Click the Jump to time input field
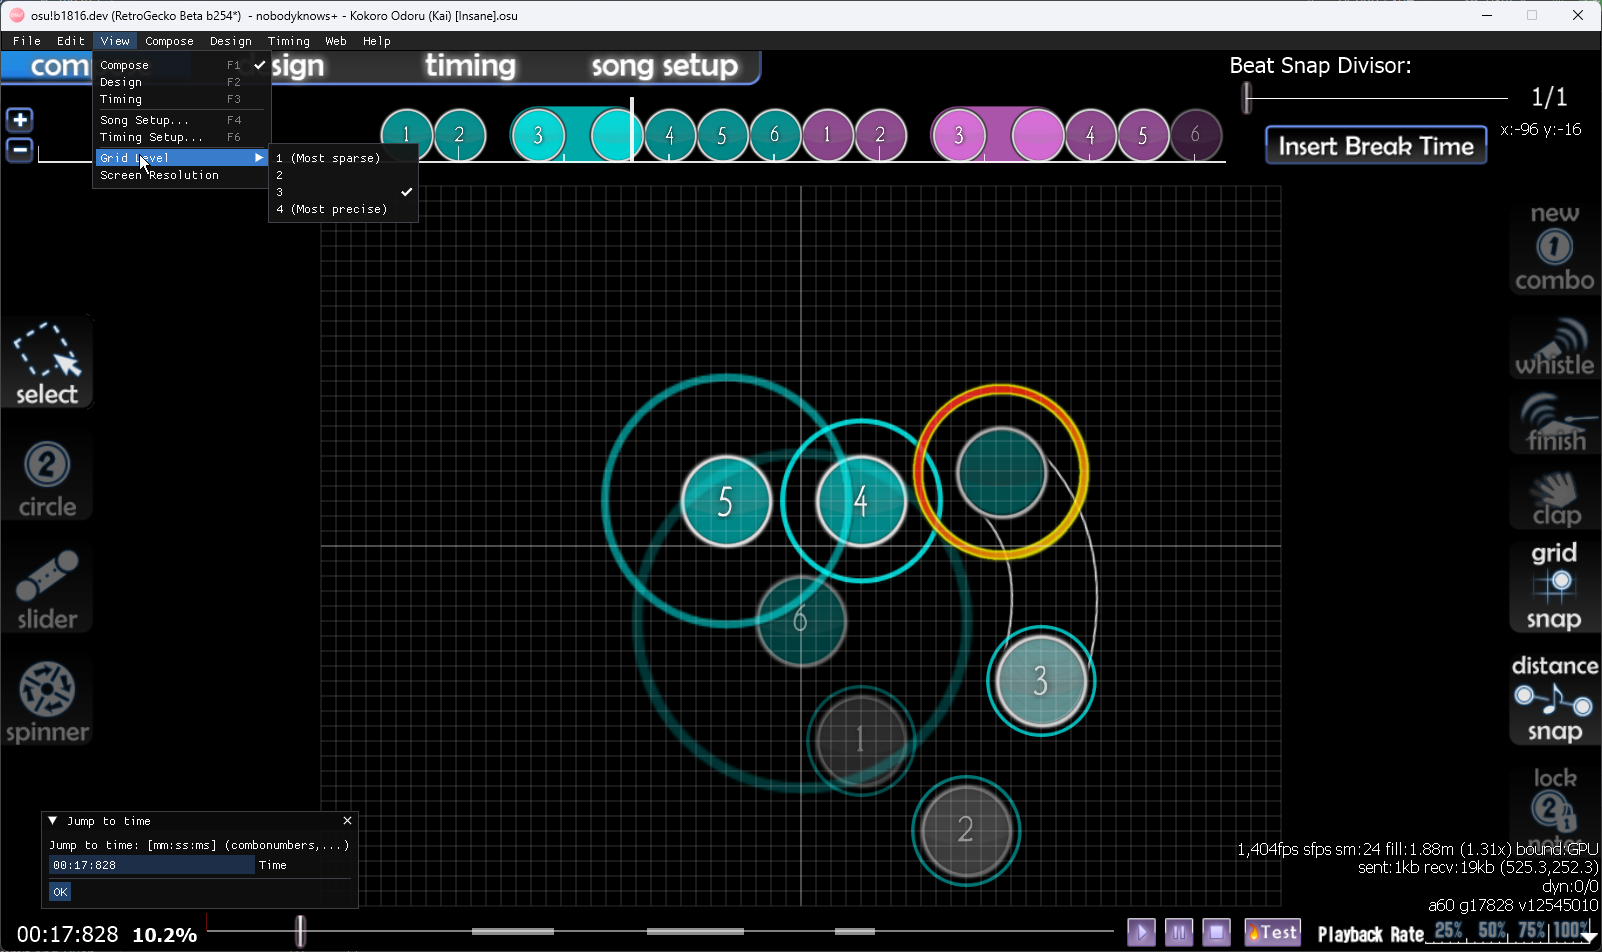Viewport: 1602px width, 952px height. (151, 866)
